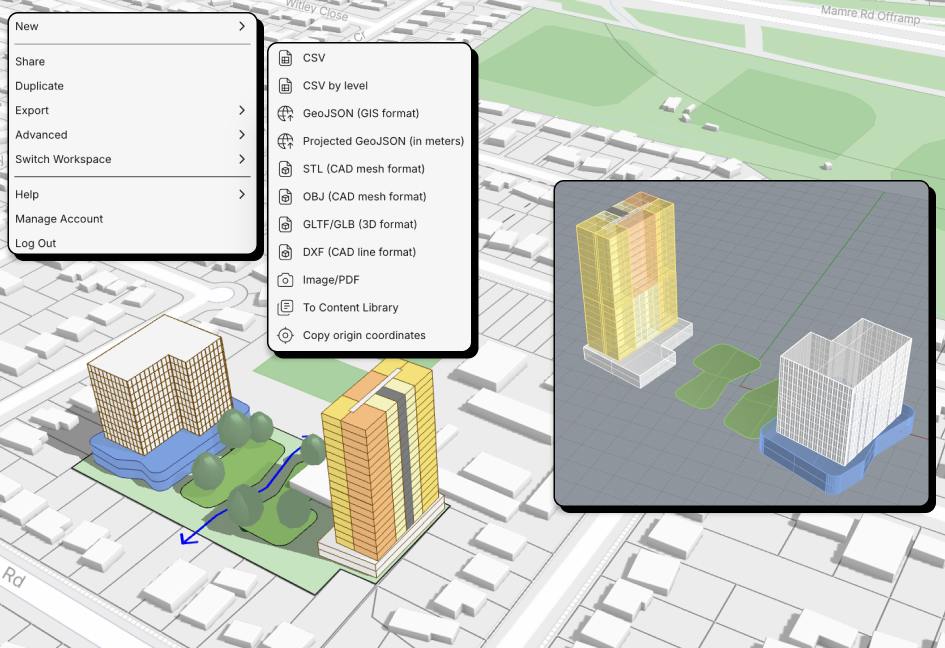Expand the Help submenu chevron
Viewport: 945px width, 648px height.
(x=242, y=194)
